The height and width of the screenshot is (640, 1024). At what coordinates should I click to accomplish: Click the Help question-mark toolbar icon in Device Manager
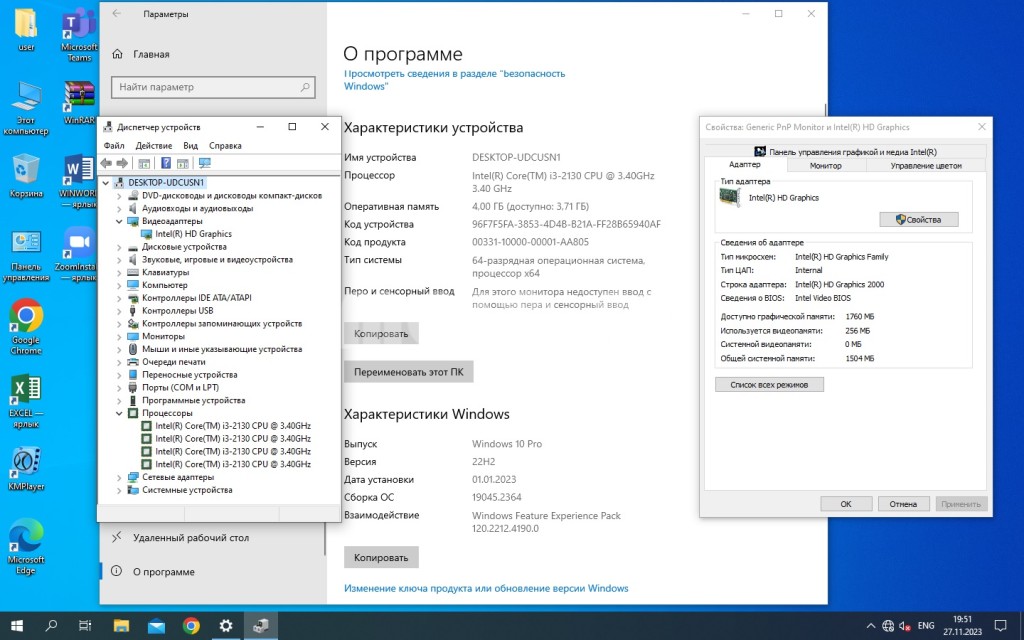pos(166,163)
